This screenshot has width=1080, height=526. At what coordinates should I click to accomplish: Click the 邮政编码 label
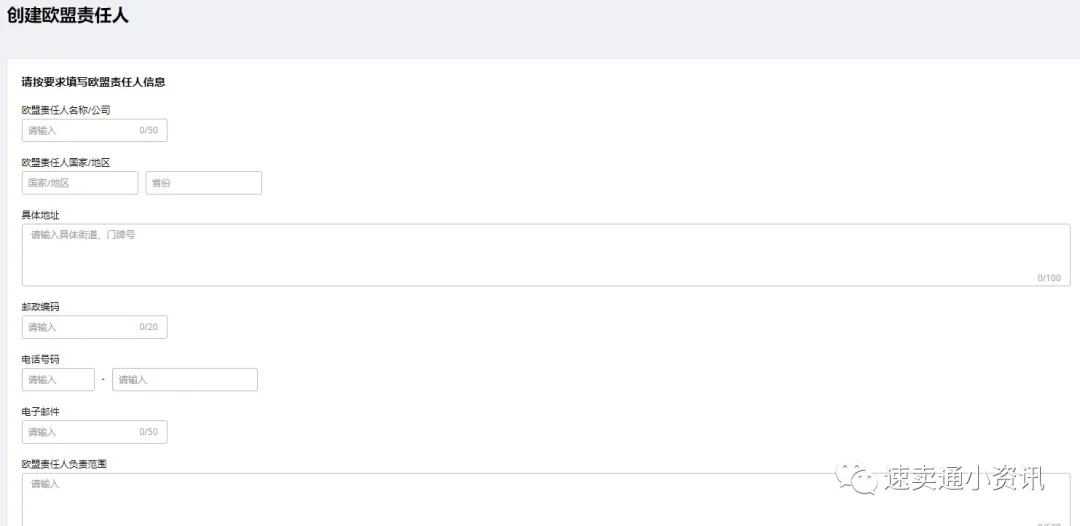(x=41, y=306)
